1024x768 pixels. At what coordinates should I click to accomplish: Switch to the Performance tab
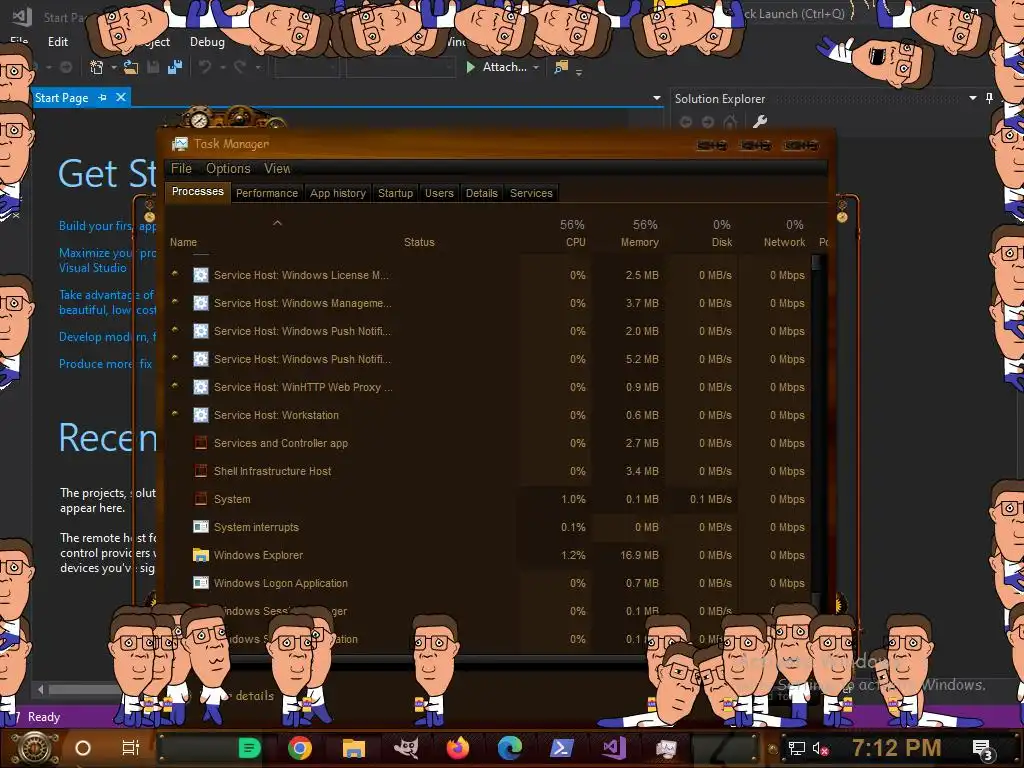point(266,193)
